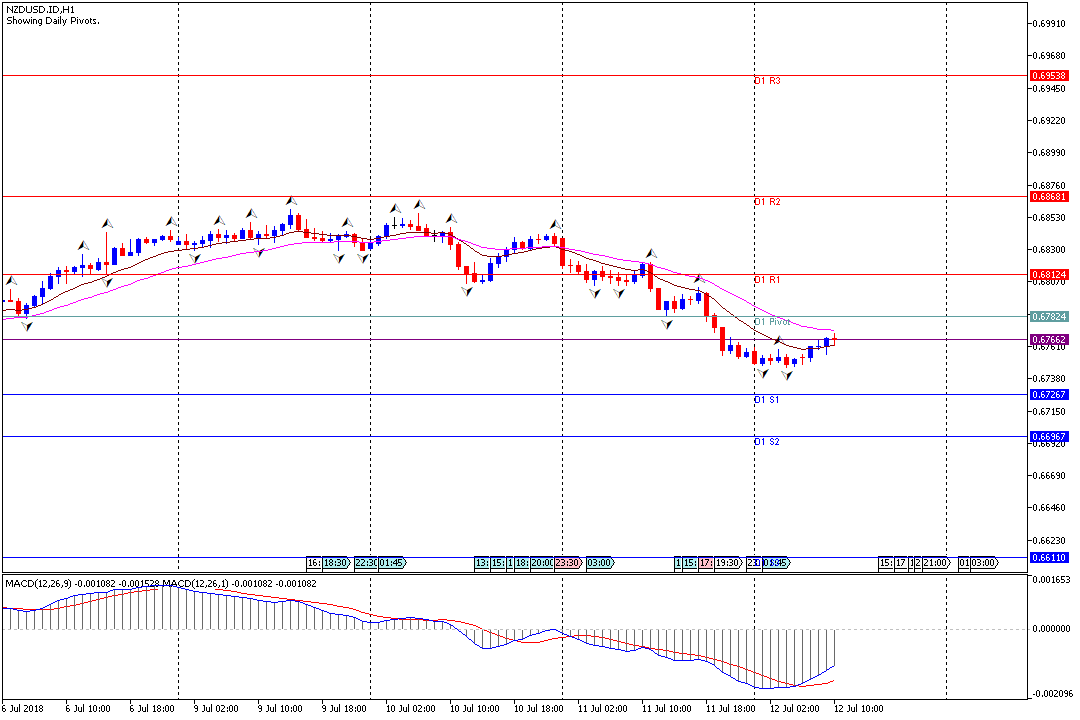Click the 11 Jul 18:00 time label

731,708
